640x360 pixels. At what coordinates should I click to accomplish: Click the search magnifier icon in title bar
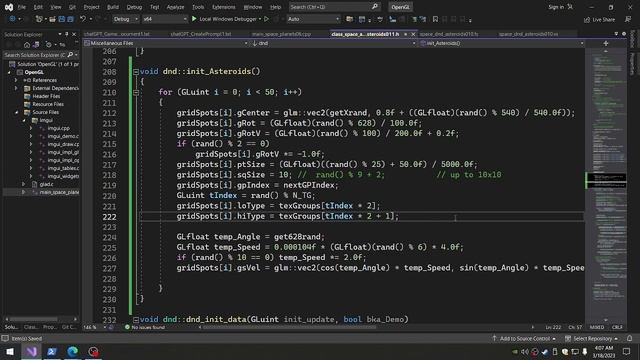pos(375,7)
